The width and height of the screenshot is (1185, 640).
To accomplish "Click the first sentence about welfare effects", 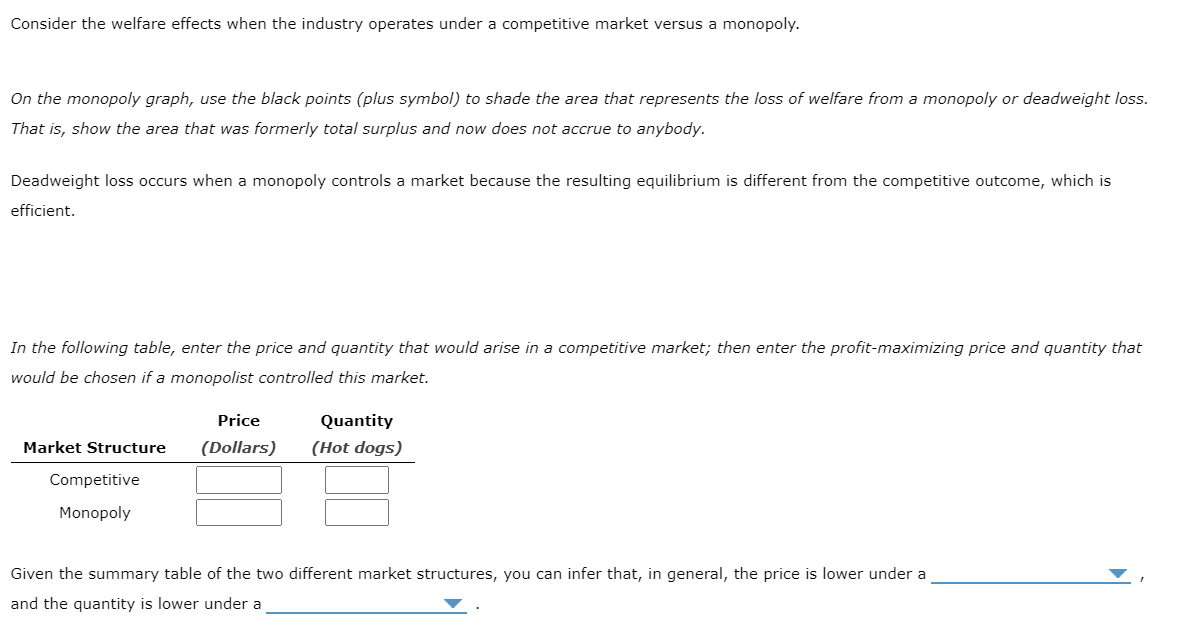I will click(x=404, y=23).
